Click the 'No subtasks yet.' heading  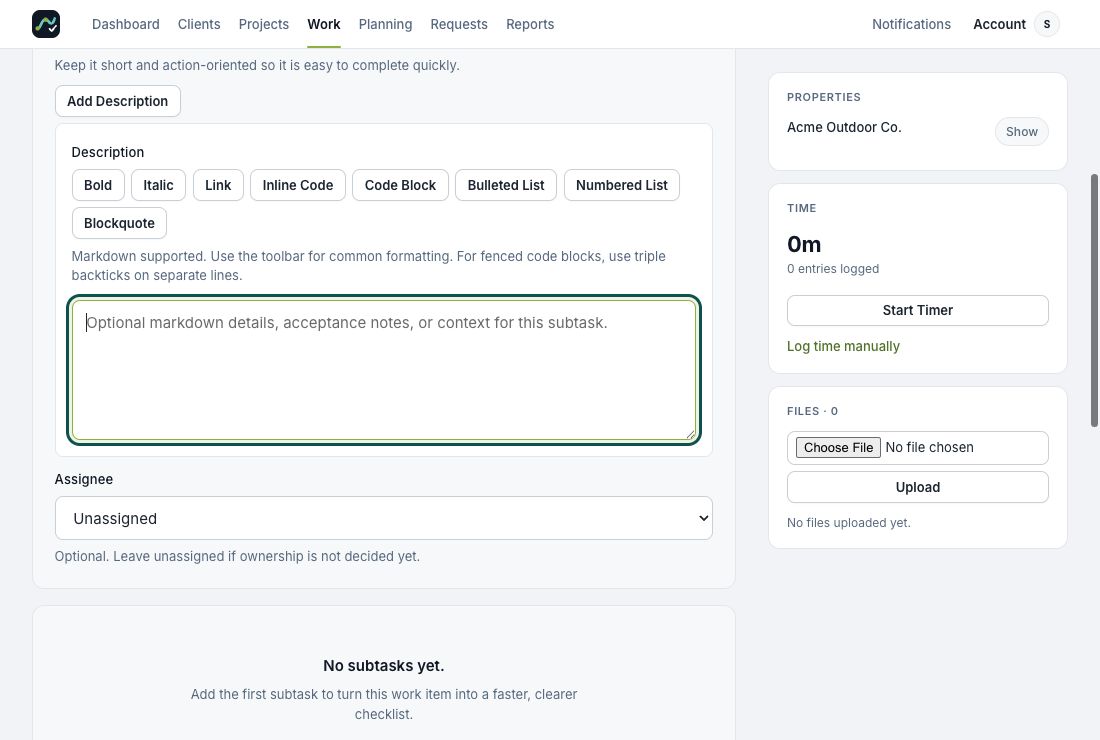tap(384, 666)
